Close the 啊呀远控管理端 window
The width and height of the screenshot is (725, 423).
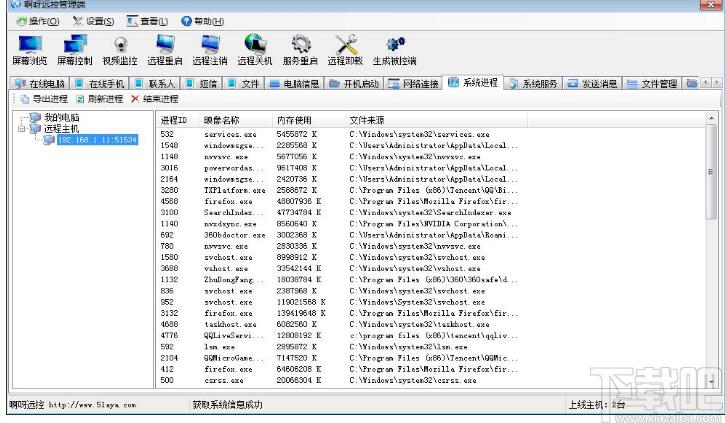point(710,5)
